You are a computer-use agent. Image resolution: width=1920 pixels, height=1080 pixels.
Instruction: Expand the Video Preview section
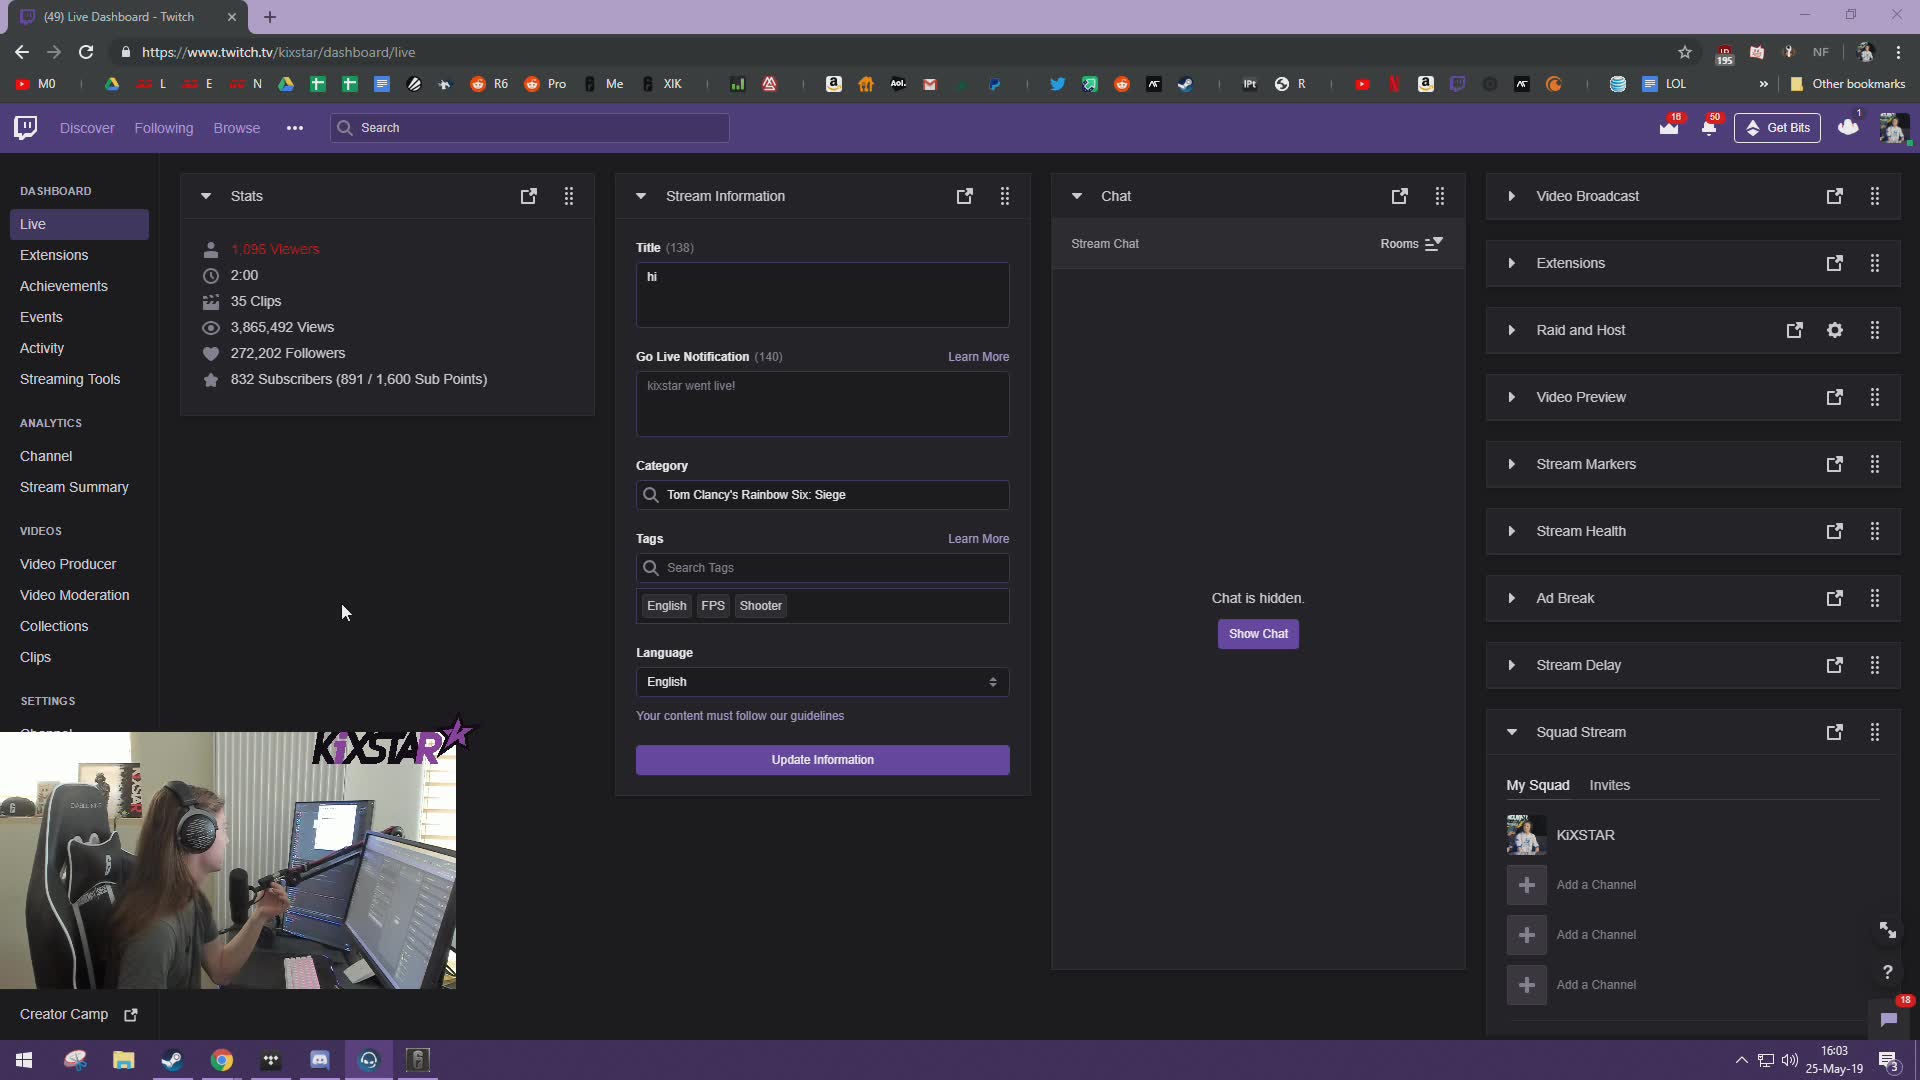pos(1510,397)
